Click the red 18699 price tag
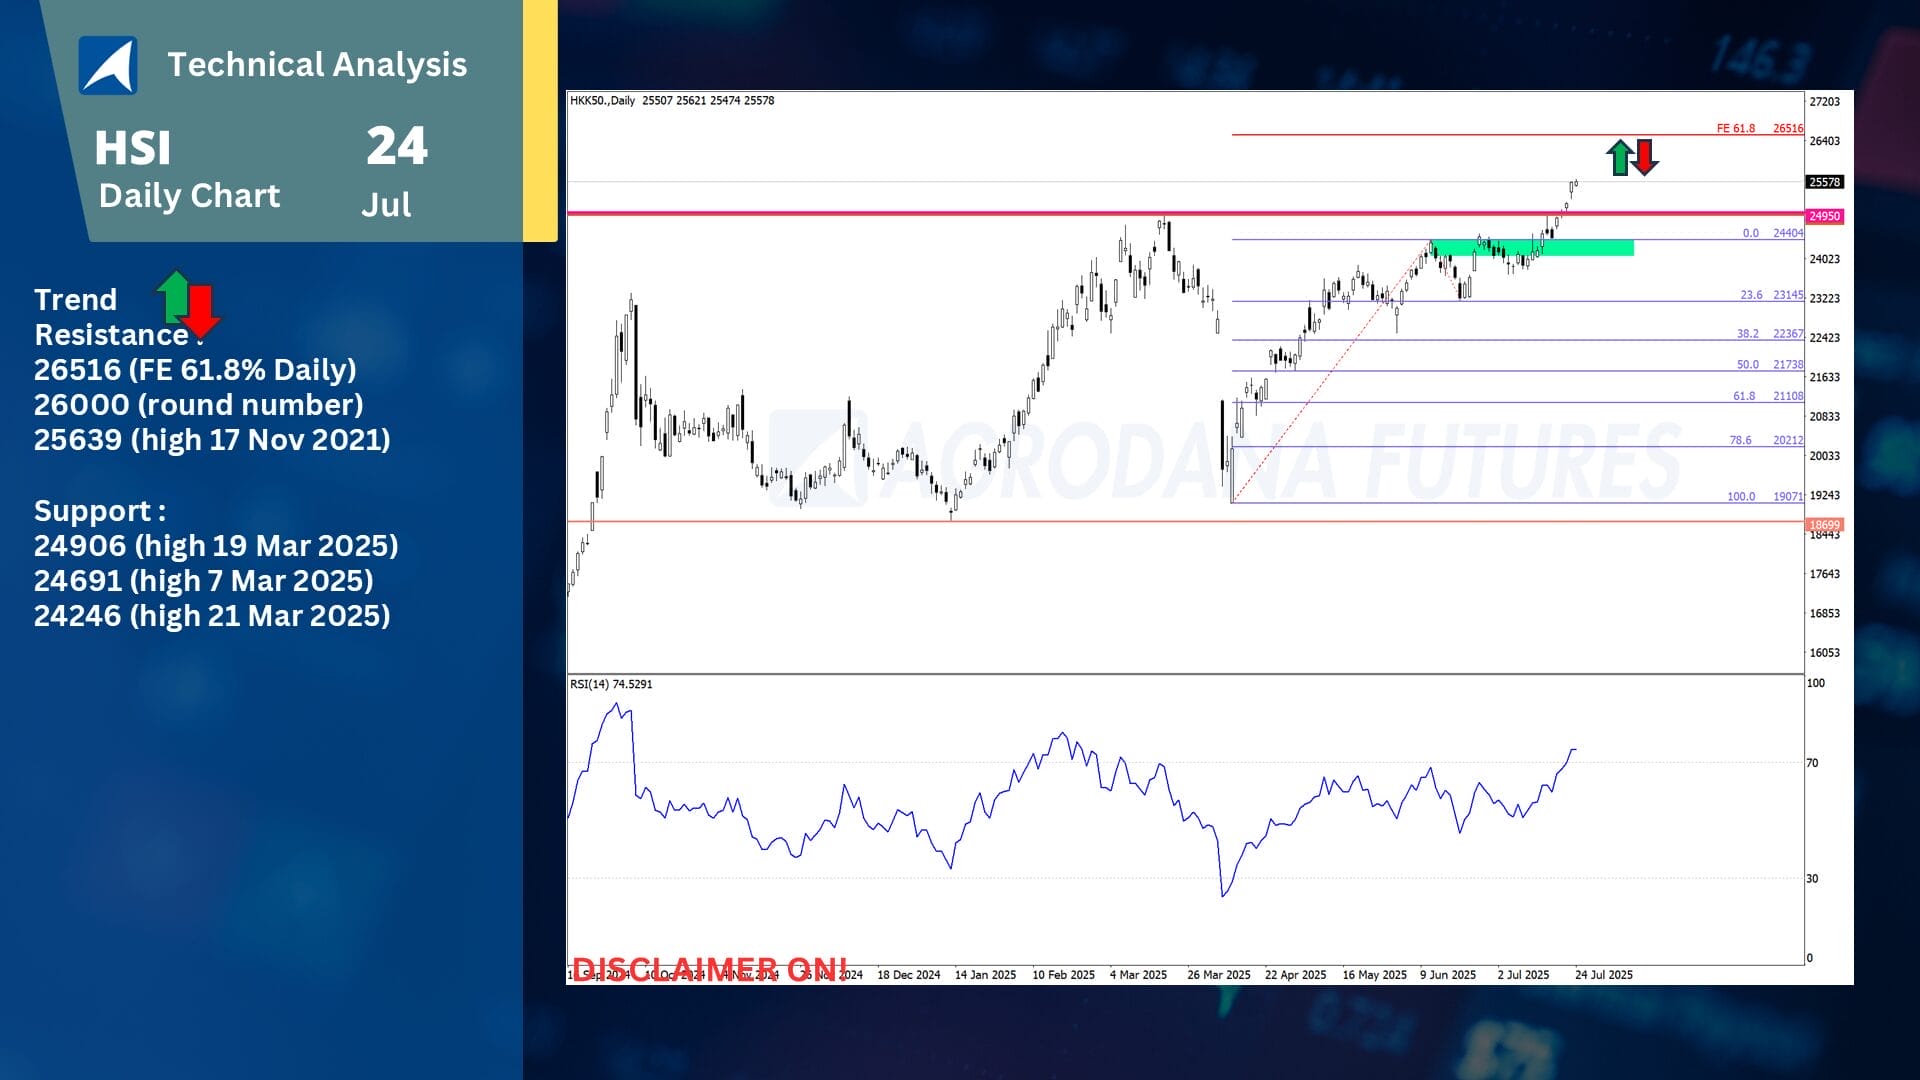 [x=1824, y=524]
